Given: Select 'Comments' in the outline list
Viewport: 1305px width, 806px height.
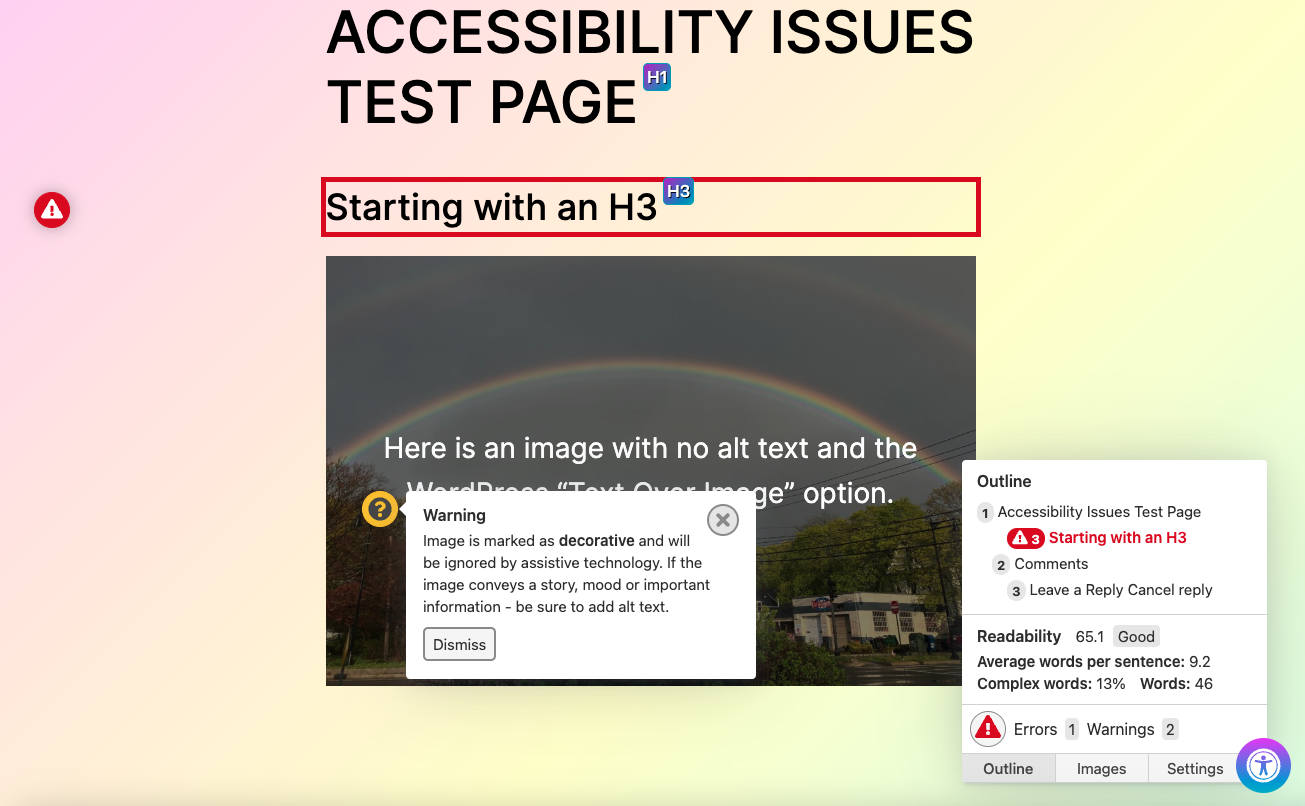Looking at the screenshot, I should tap(1051, 564).
